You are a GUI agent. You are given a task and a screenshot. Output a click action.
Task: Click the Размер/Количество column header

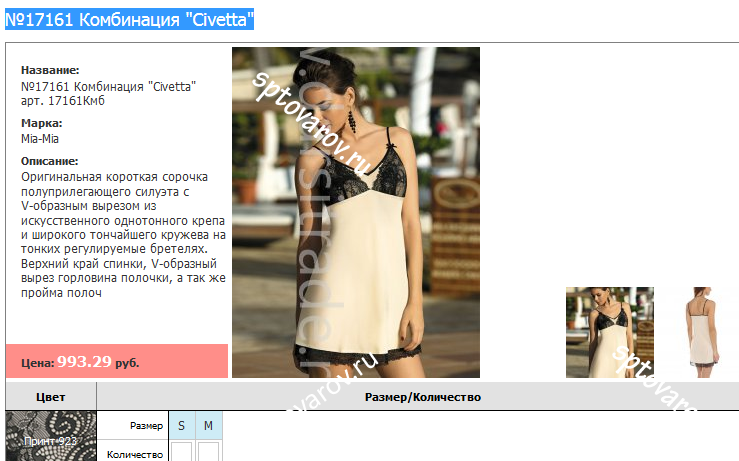[x=423, y=397]
